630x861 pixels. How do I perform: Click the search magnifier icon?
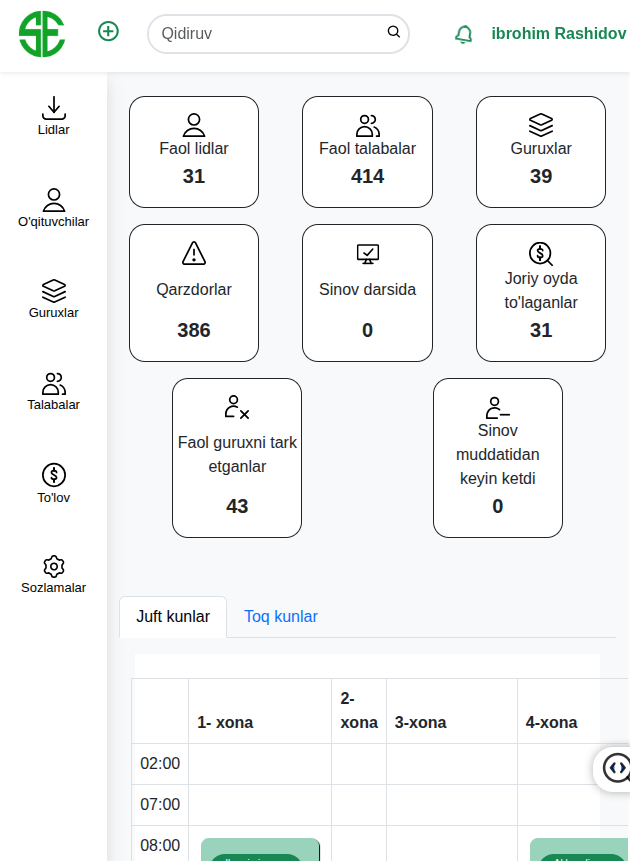point(394,32)
